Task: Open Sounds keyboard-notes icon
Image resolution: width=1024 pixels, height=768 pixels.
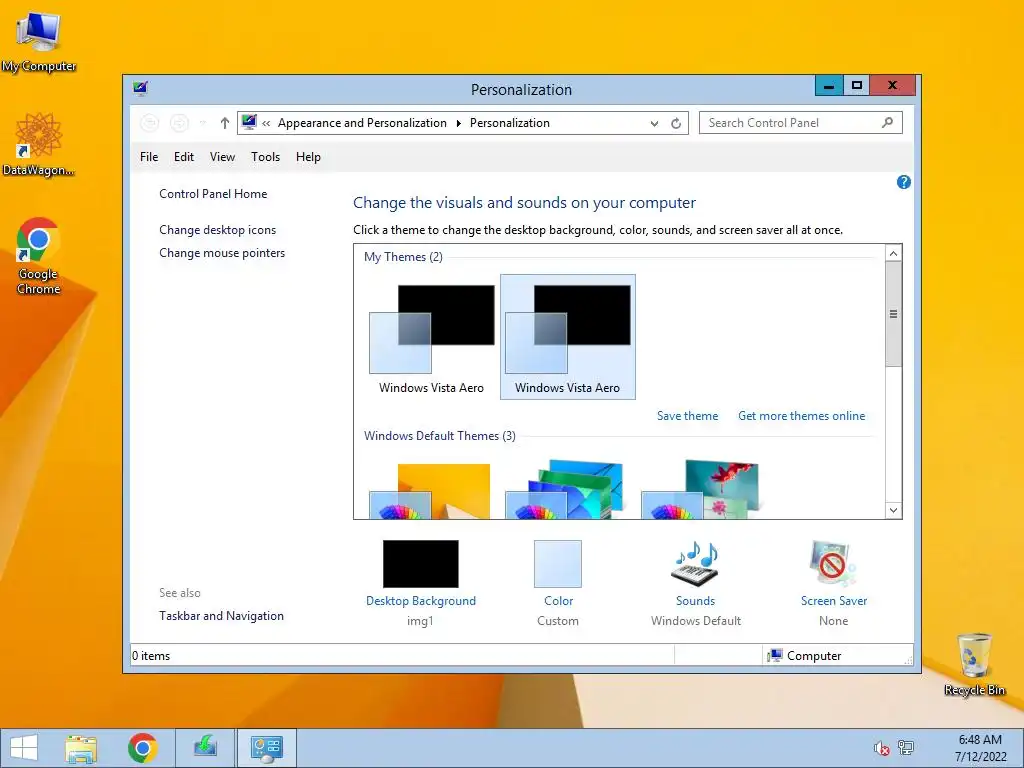Action: pos(696,564)
